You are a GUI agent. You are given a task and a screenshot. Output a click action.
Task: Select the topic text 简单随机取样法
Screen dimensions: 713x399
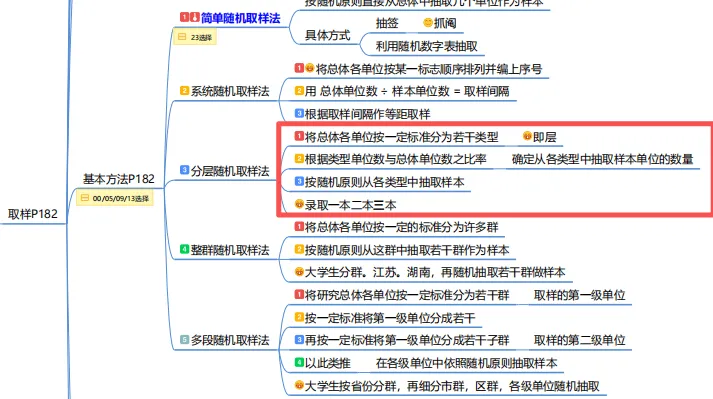241,18
